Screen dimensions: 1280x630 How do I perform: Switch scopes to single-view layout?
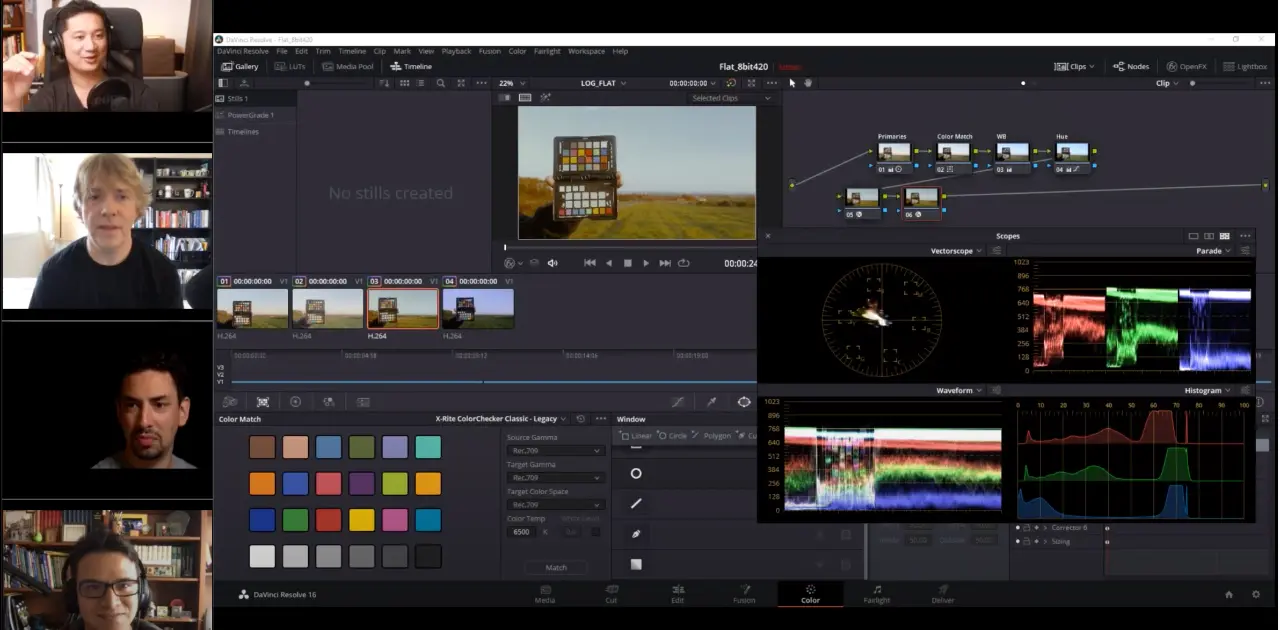point(1193,236)
